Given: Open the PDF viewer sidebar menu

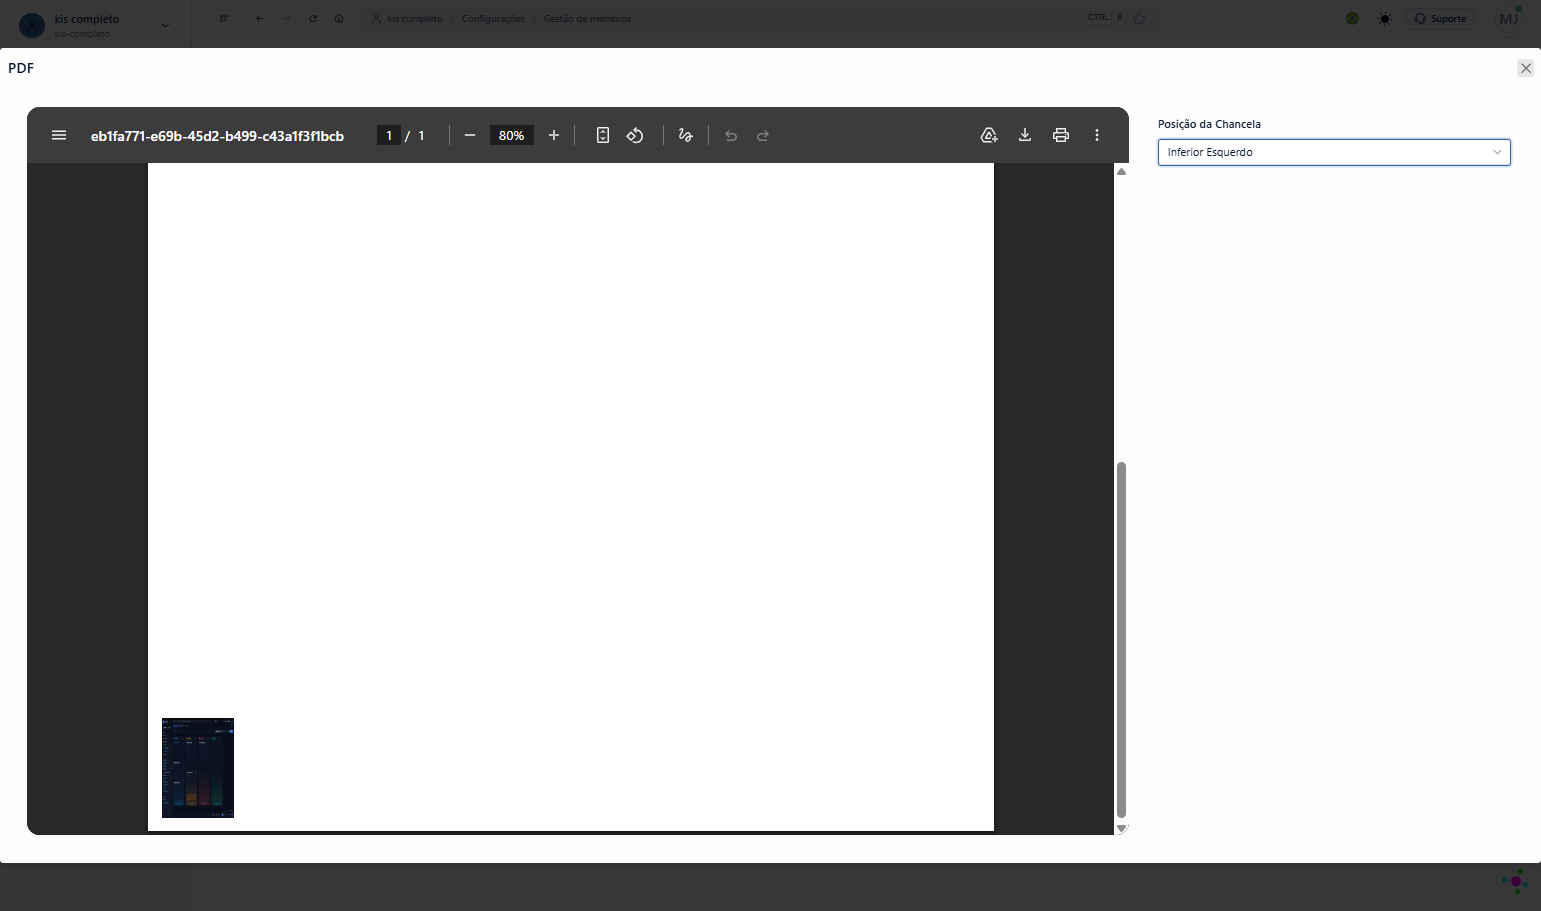Looking at the screenshot, I should 59,135.
